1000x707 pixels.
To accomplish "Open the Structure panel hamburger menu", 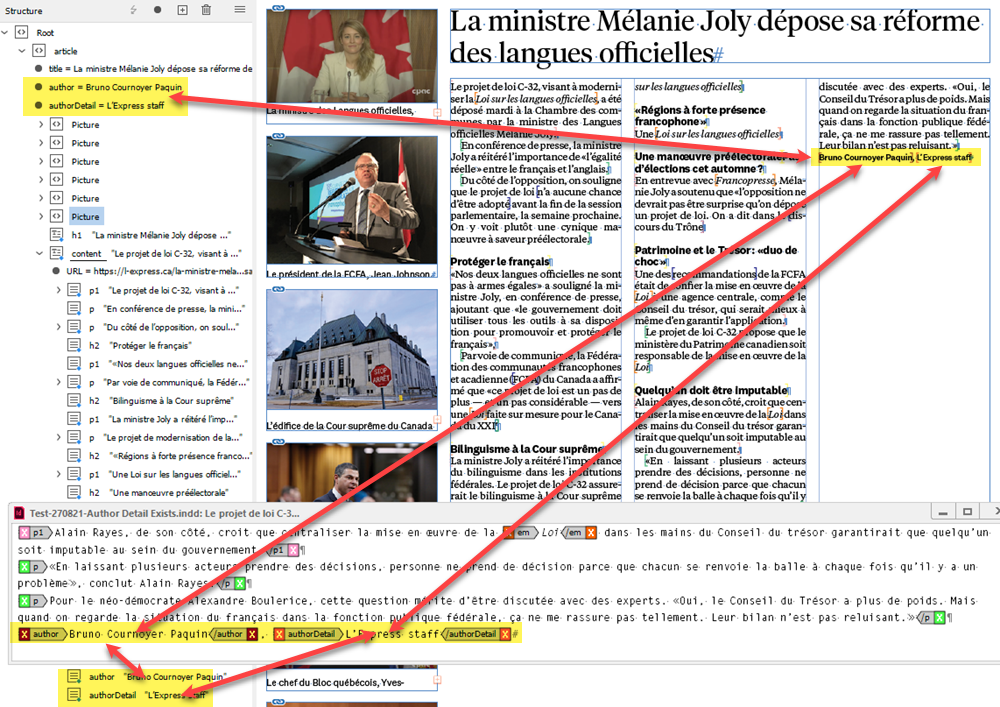I will pos(240,10).
